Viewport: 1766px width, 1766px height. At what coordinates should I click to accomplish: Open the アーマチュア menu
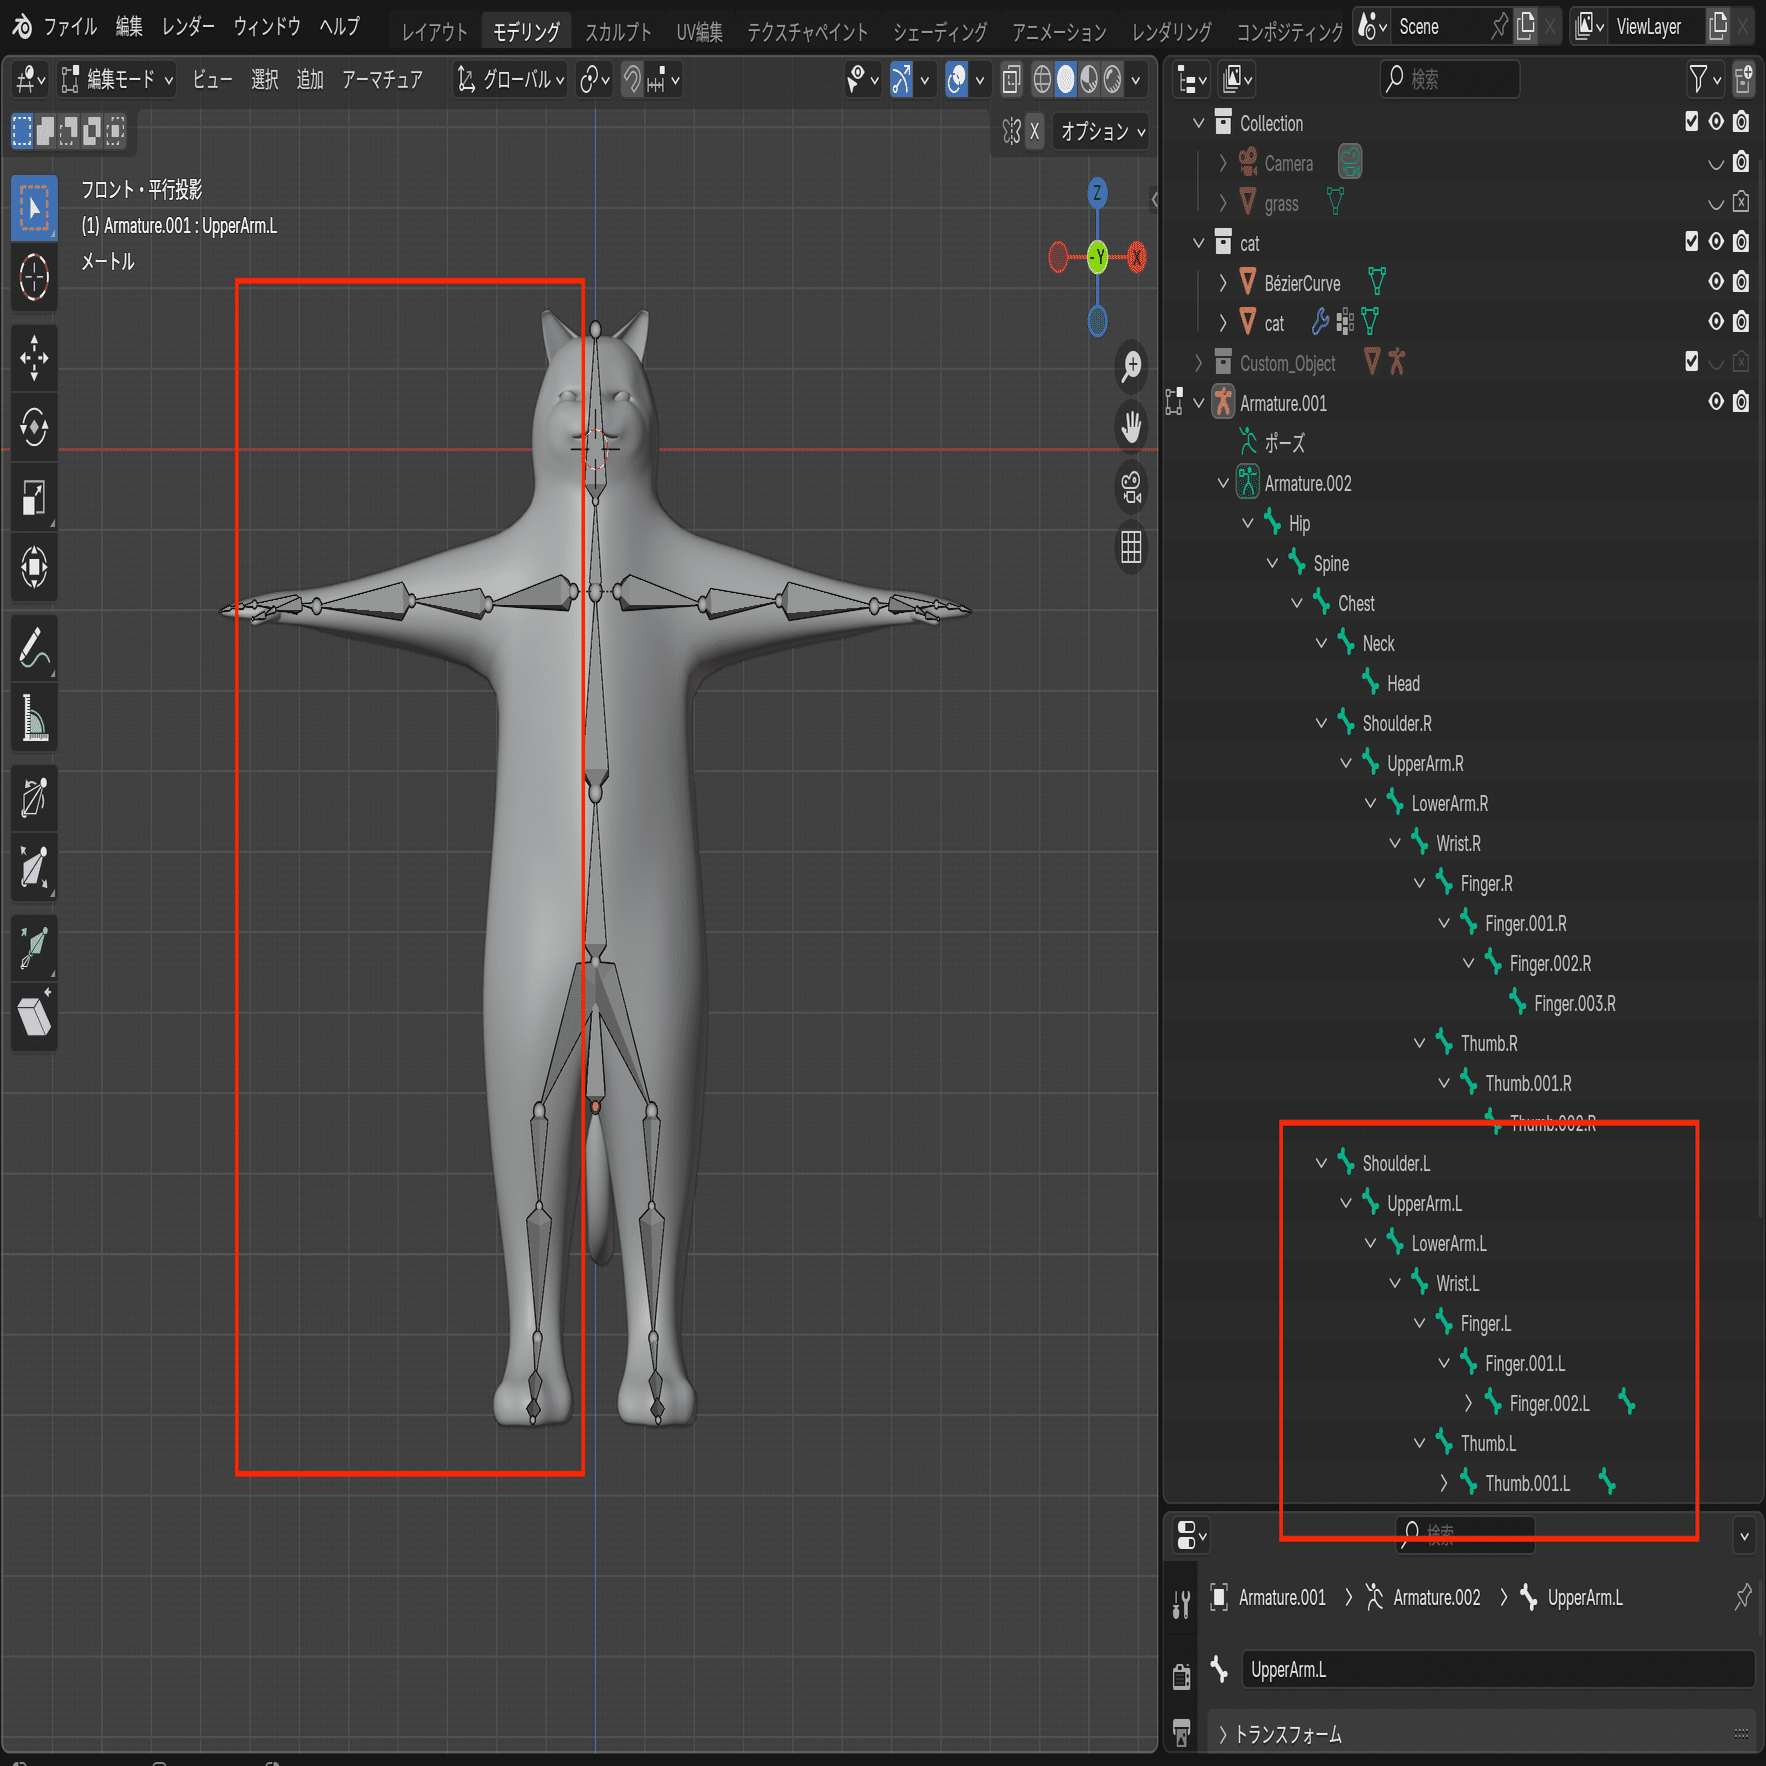click(382, 80)
